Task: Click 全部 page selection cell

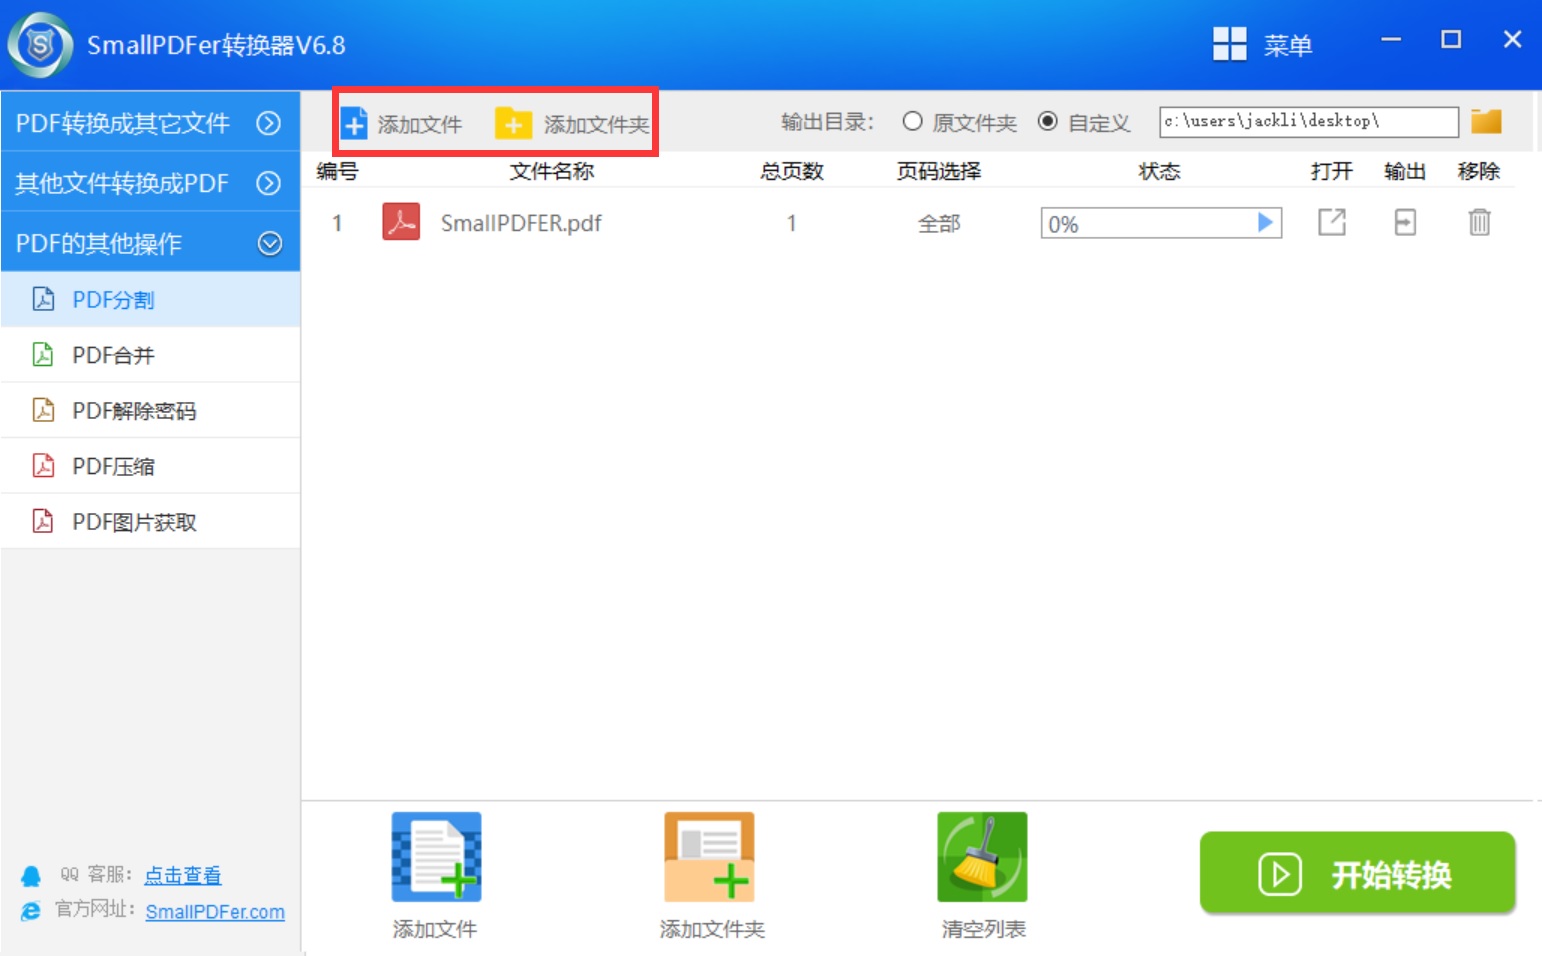Action: 939,223
